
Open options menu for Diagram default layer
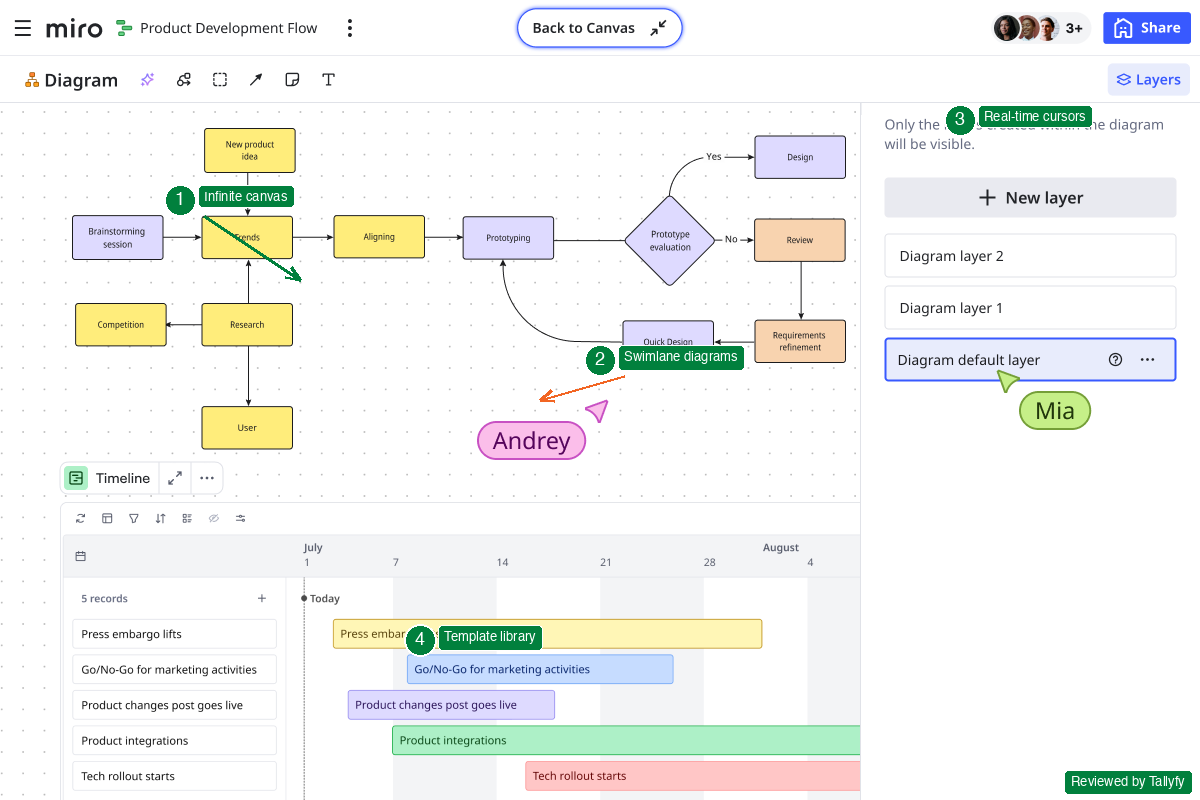1146,359
